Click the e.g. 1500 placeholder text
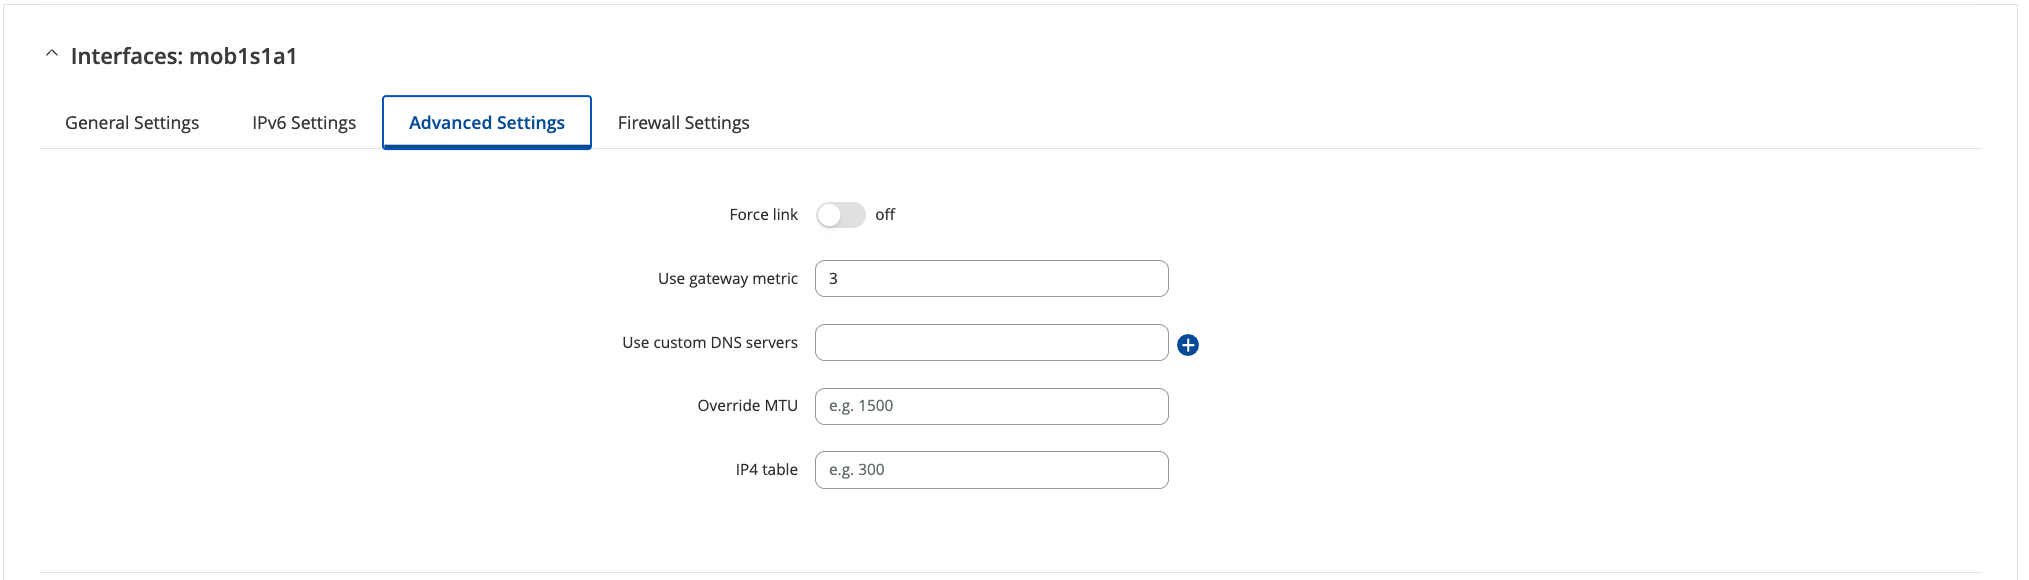 click(x=861, y=406)
